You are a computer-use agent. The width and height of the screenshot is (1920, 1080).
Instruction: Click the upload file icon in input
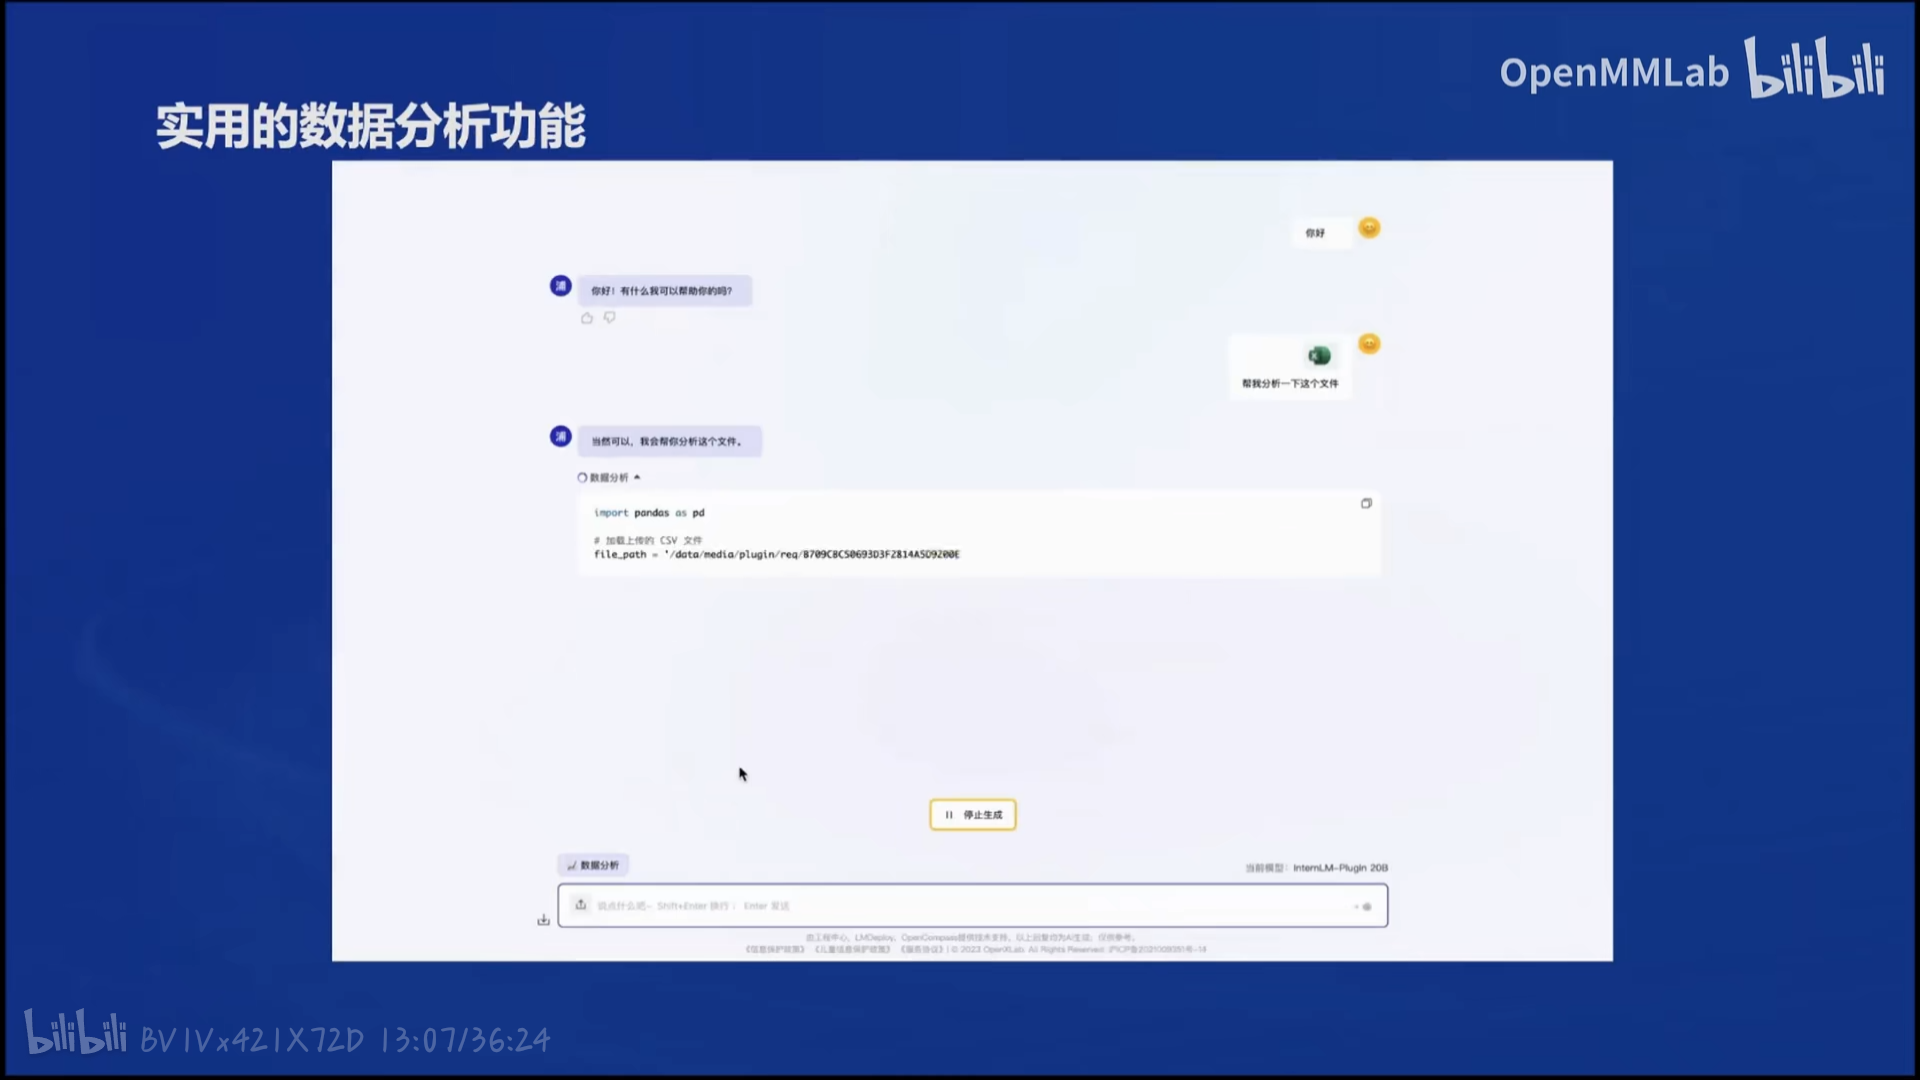tap(581, 905)
